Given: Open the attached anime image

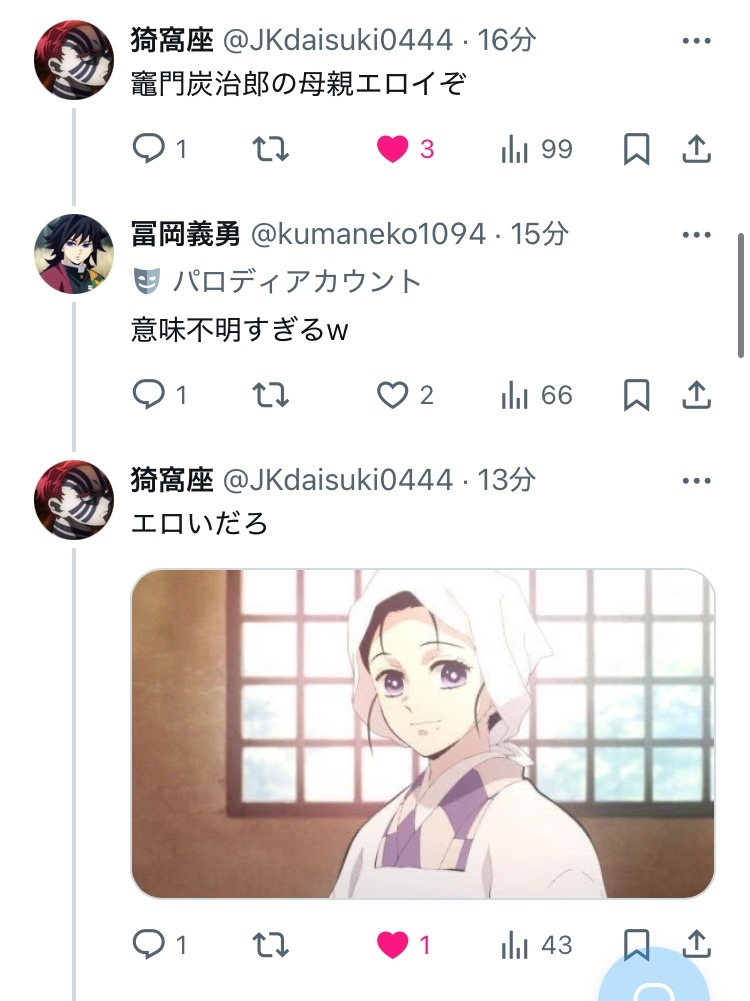Looking at the screenshot, I should coord(423,734).
